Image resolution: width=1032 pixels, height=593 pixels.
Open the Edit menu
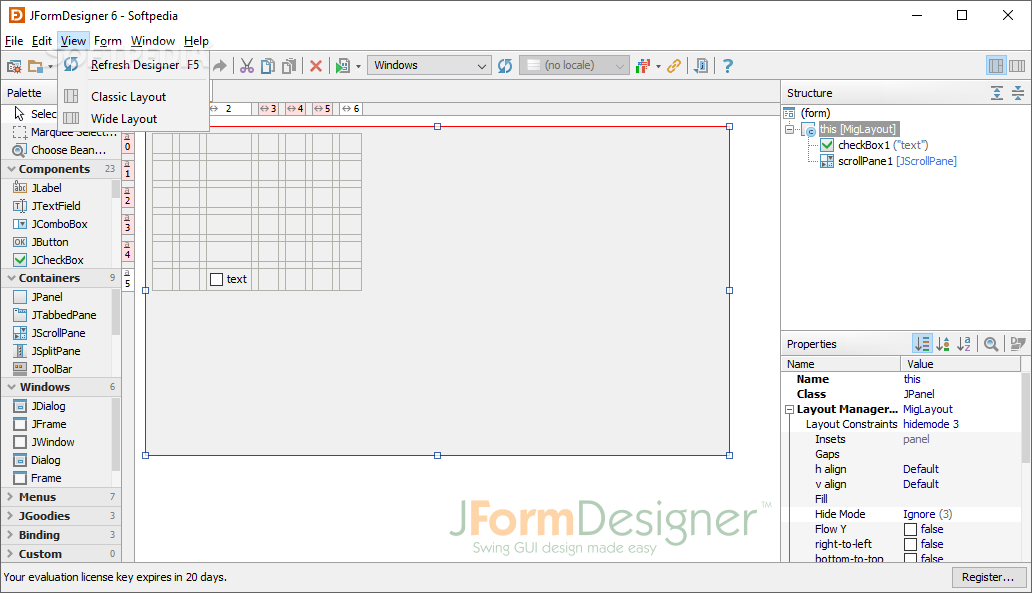tap(41, 41)
